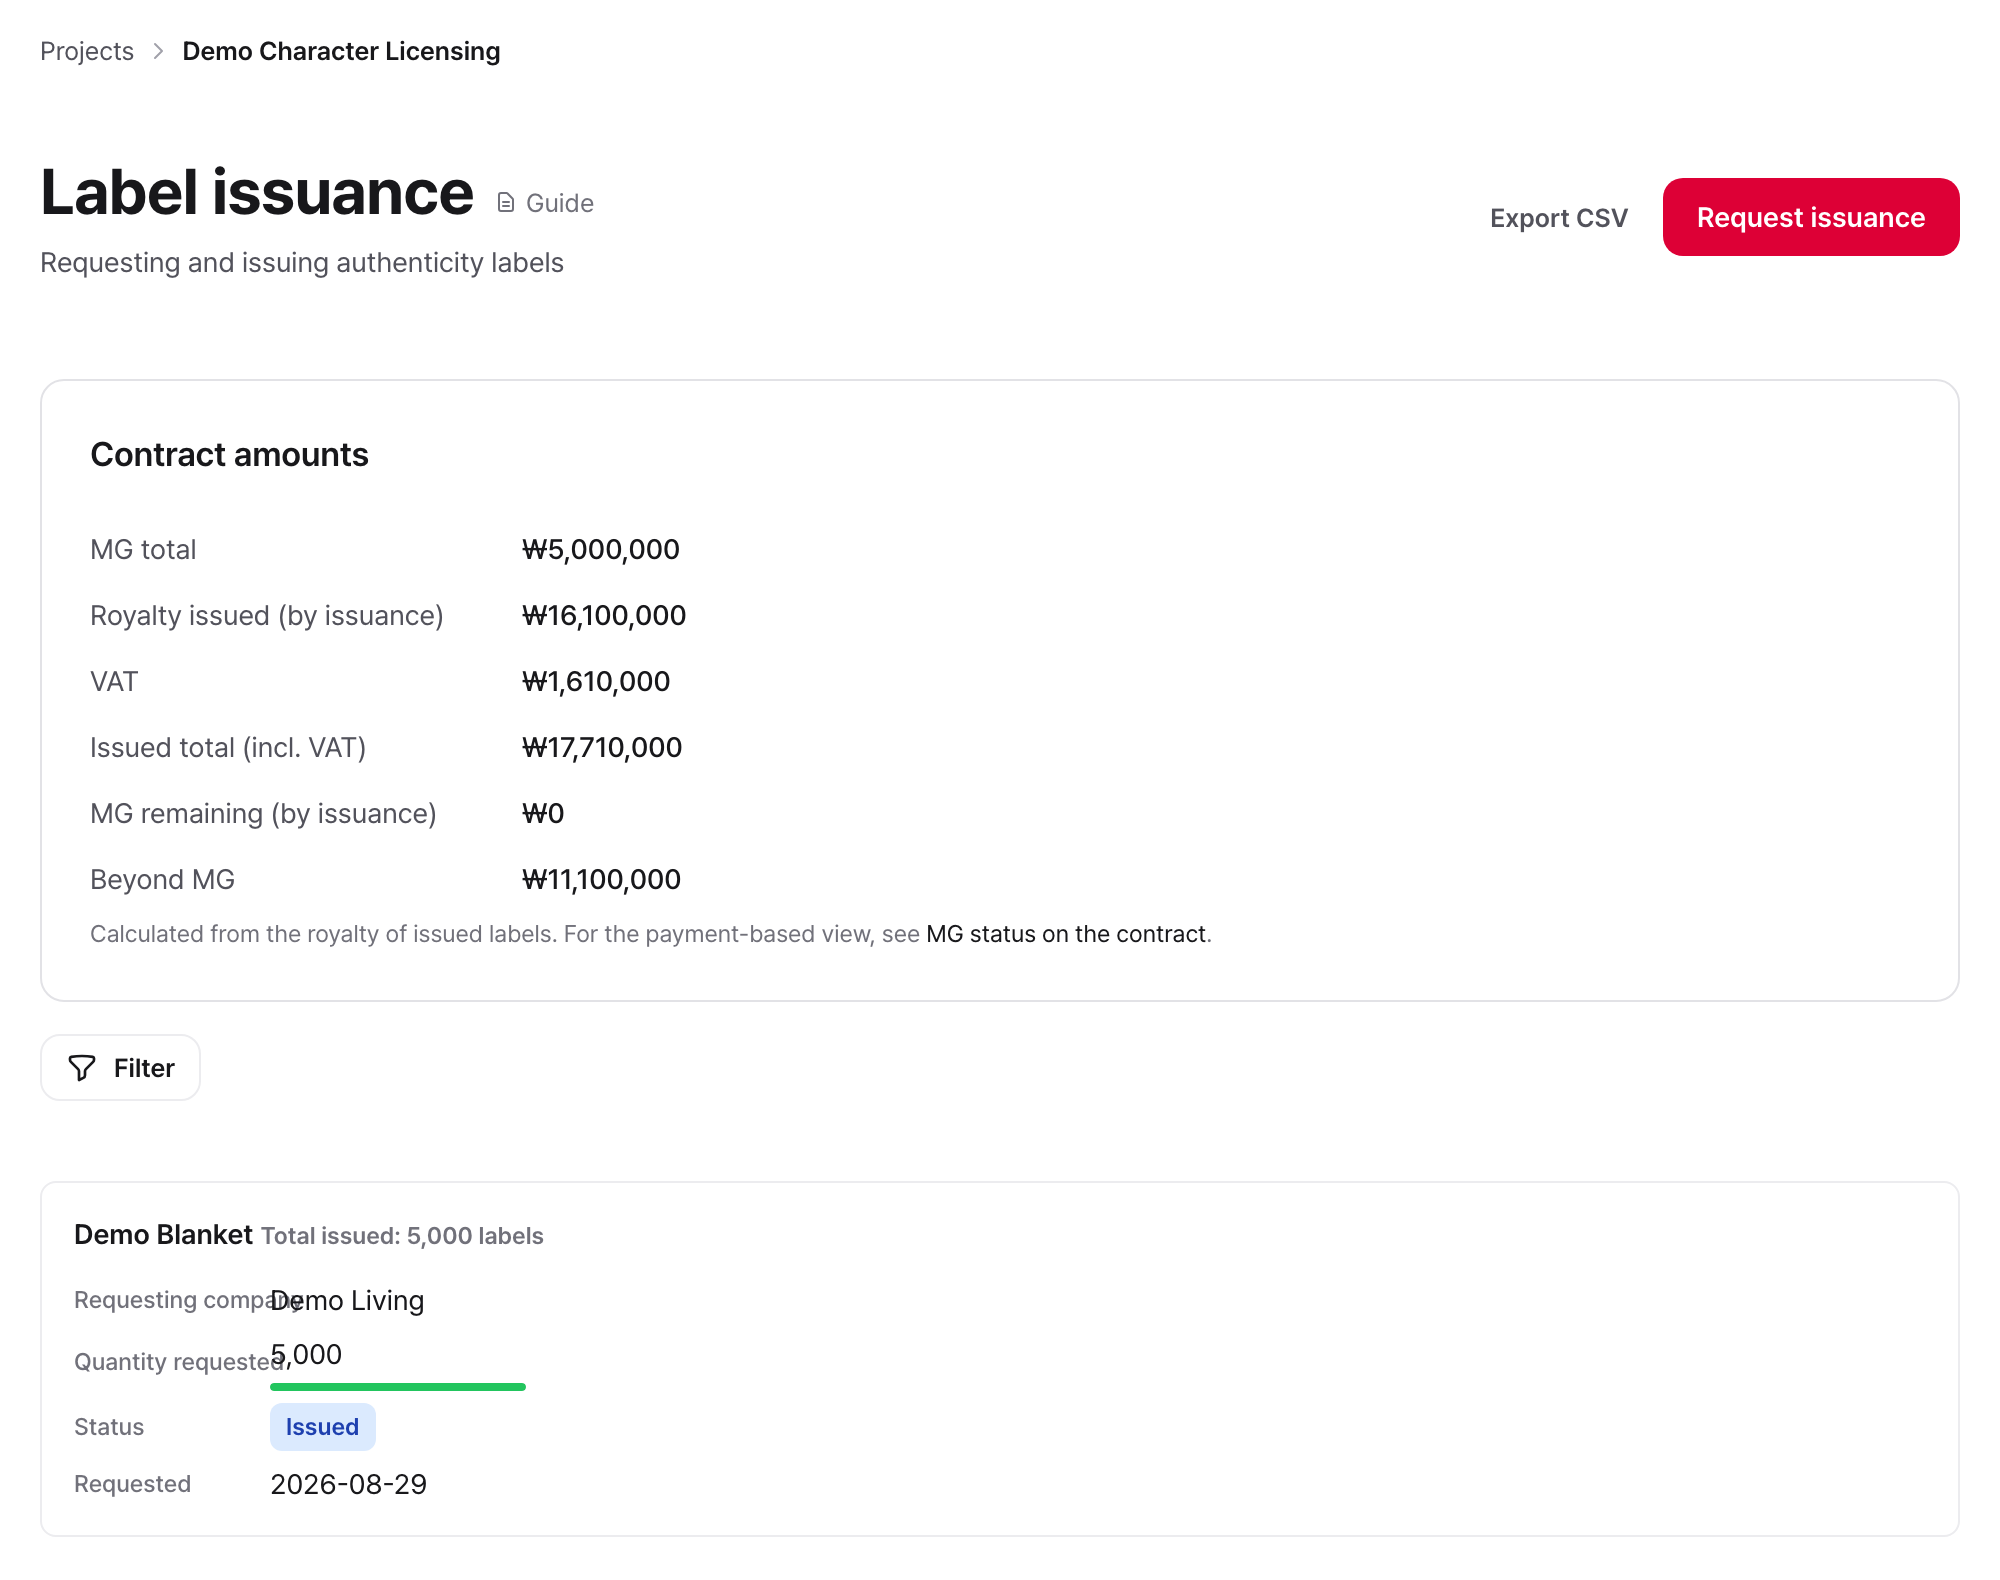
Task: Open the Filter button
Action: (x=120, y=1068)
